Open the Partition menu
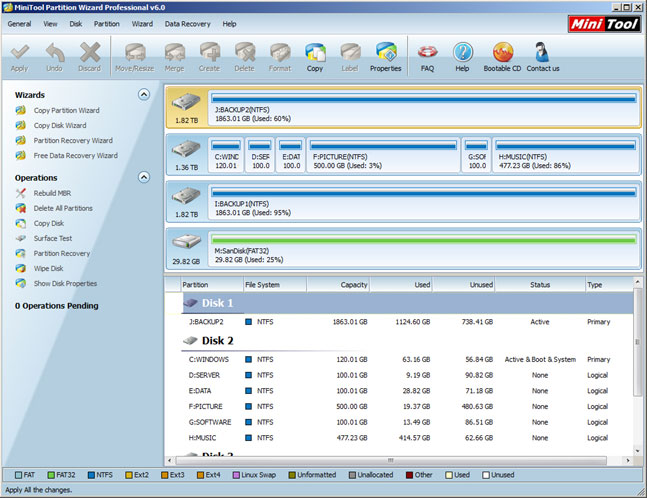This screenshot has width=647, height=498. coord(106,24)
